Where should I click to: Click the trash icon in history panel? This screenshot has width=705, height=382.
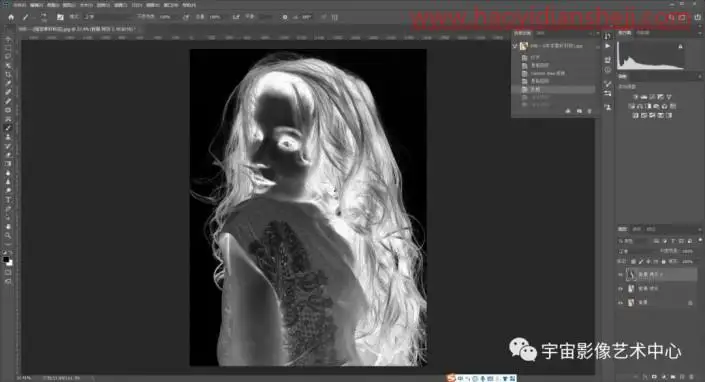point(589,111)
